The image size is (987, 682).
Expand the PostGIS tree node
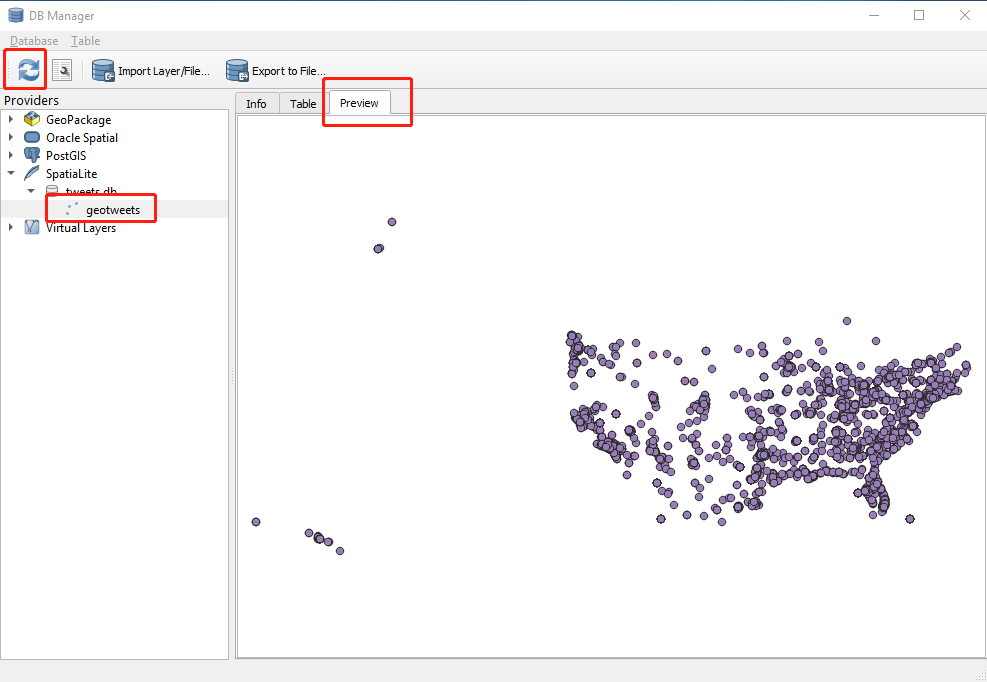9,155
